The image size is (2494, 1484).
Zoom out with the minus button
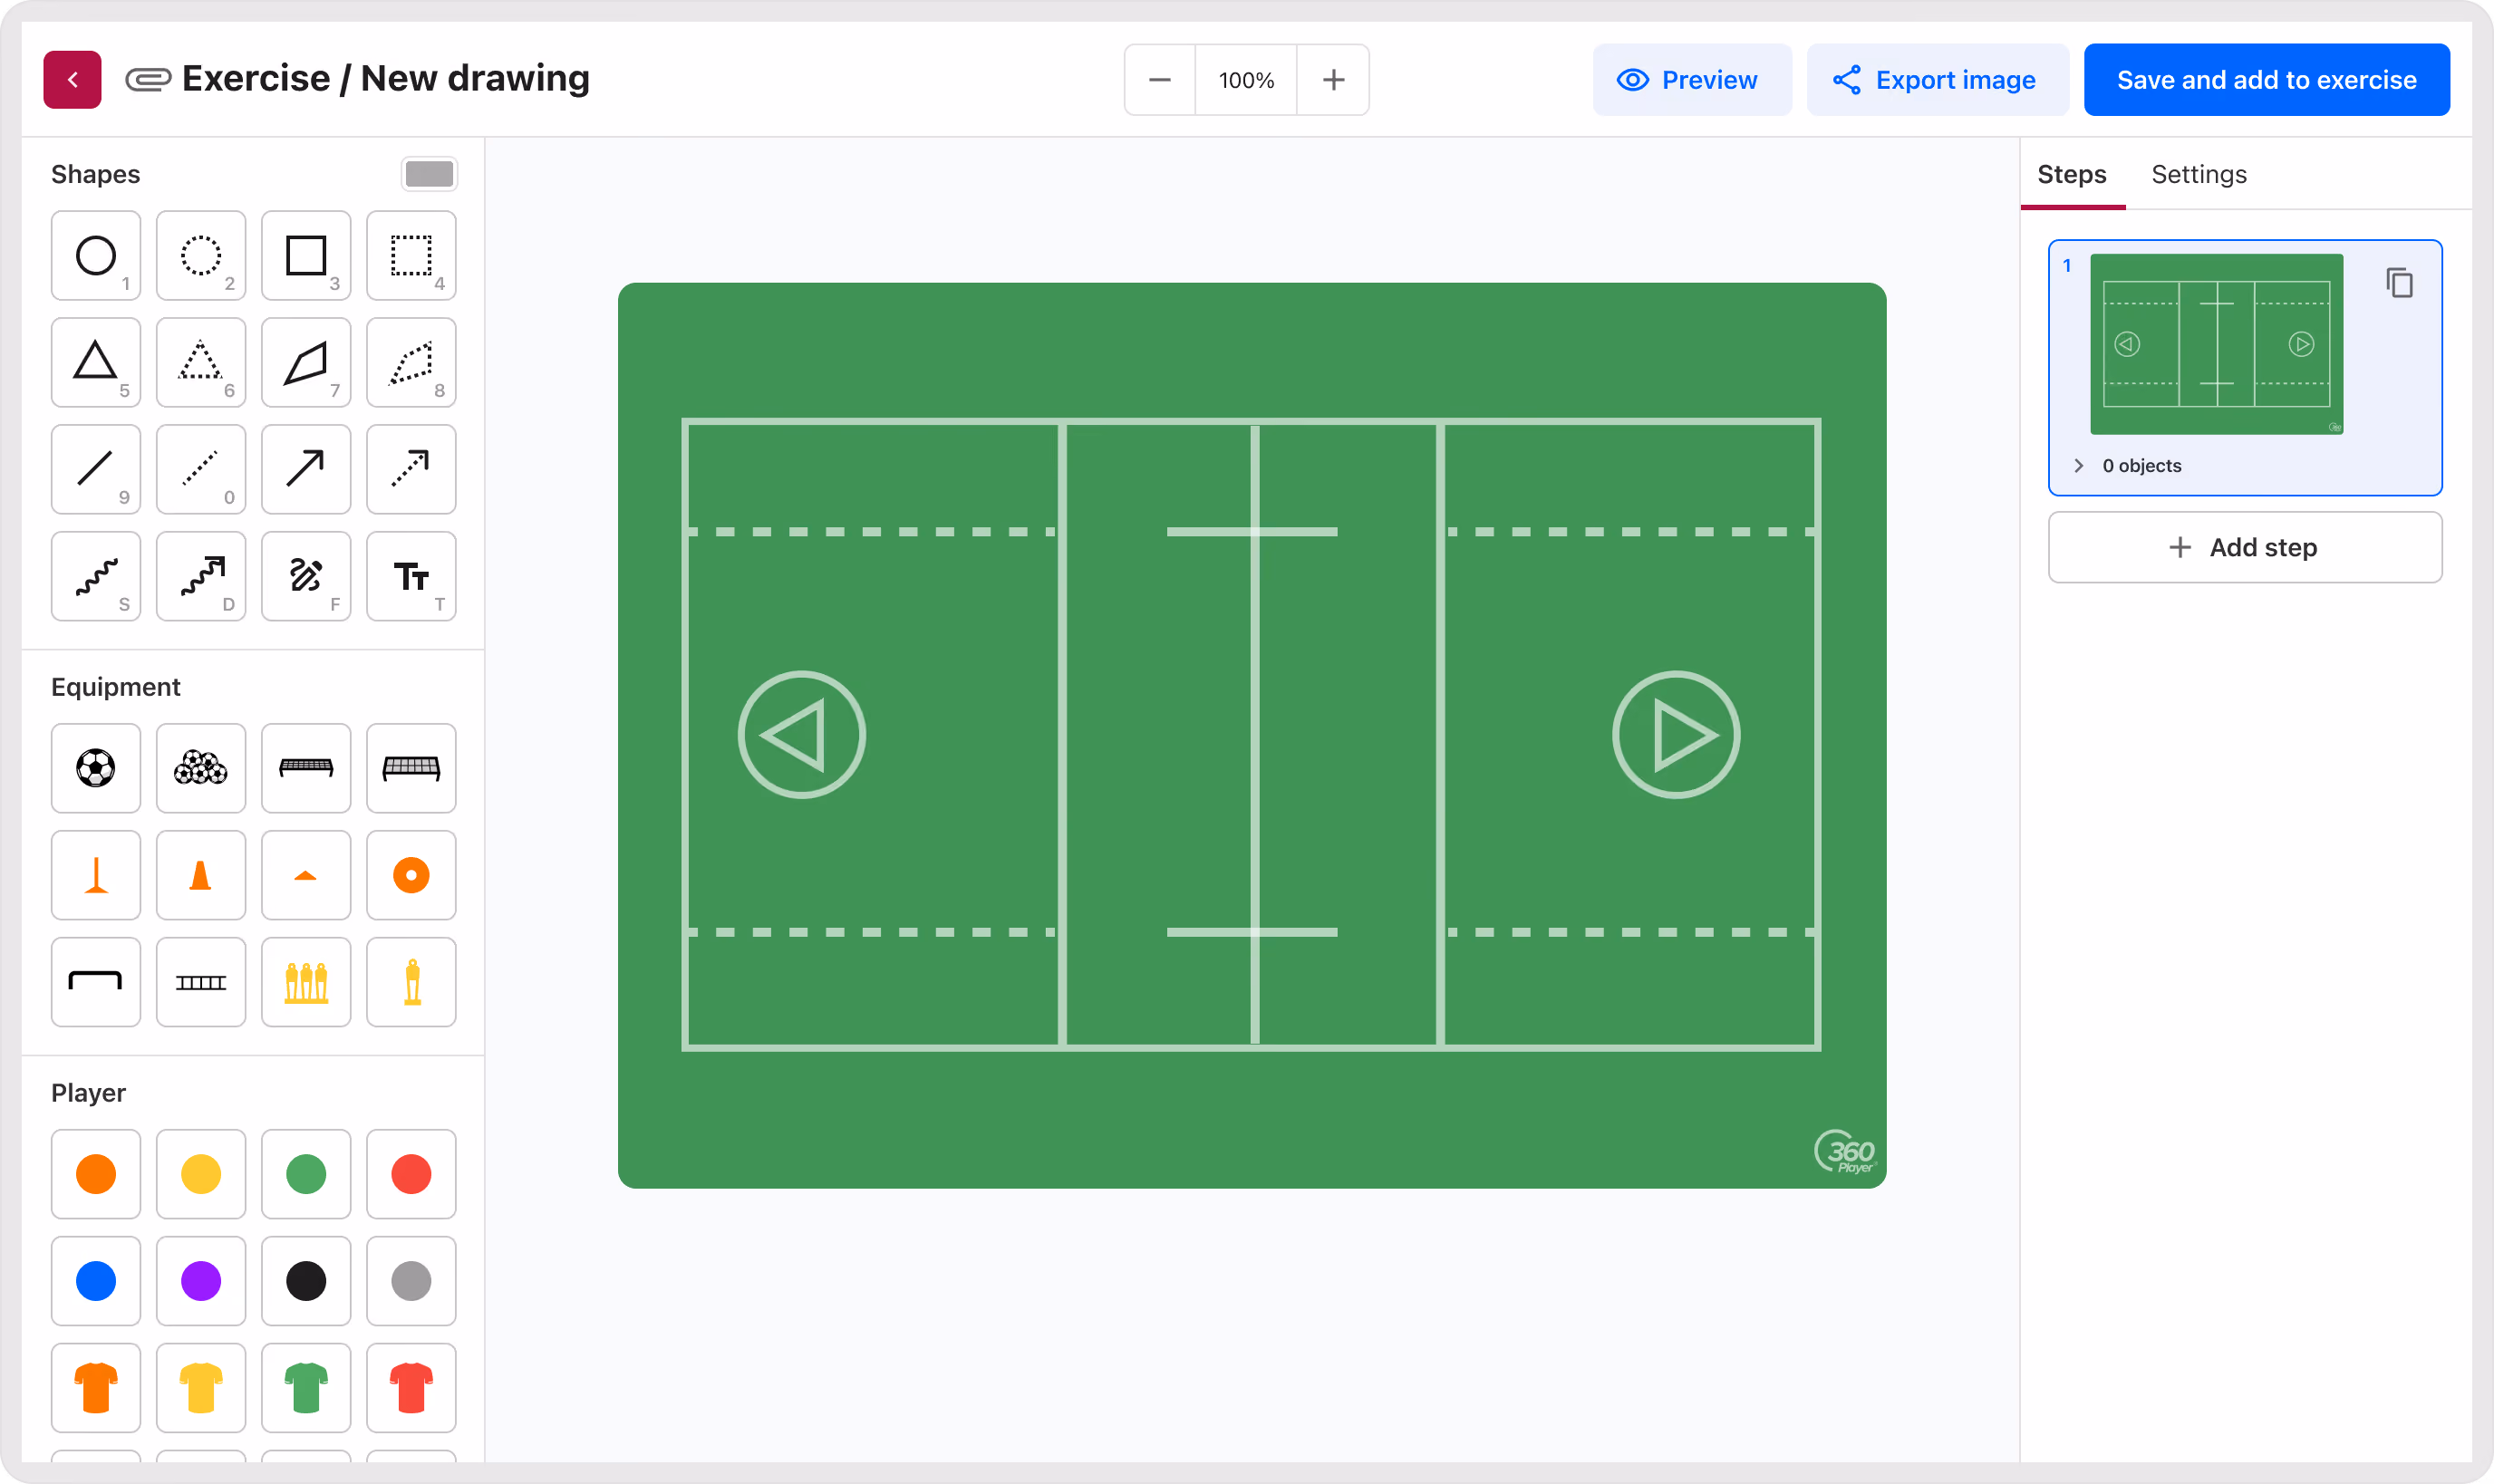coord(1160,79)
